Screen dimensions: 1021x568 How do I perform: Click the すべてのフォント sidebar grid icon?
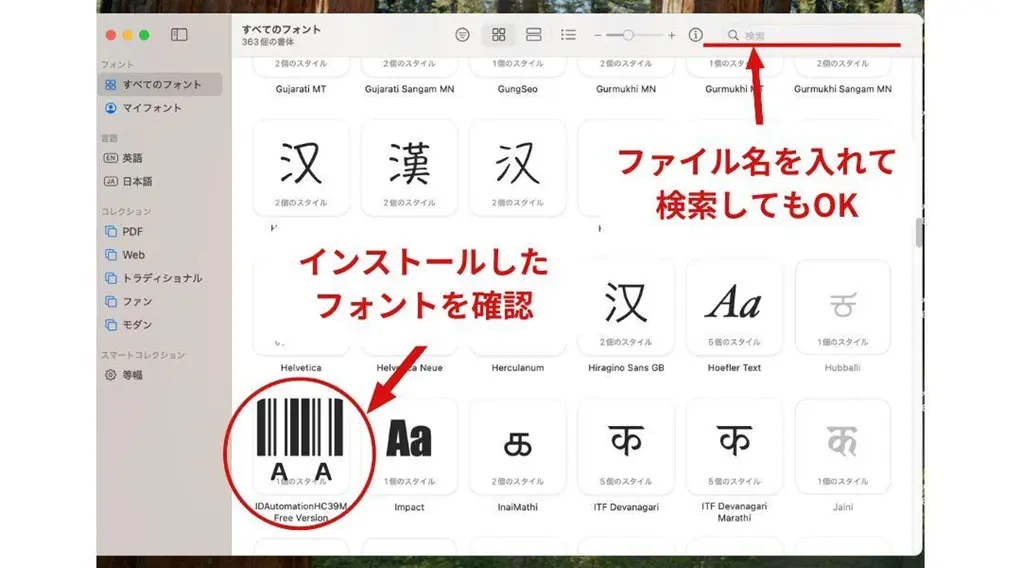[111, 85]
